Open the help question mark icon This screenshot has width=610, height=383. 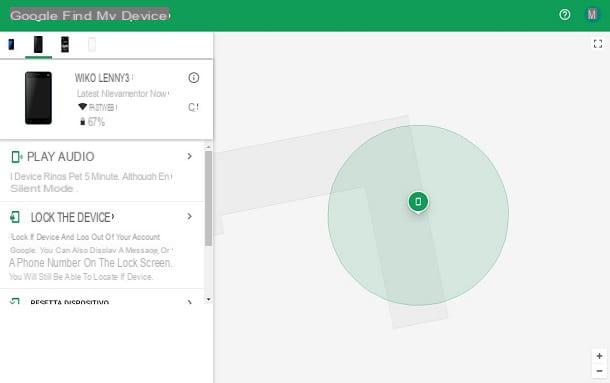tap(564, 15)
